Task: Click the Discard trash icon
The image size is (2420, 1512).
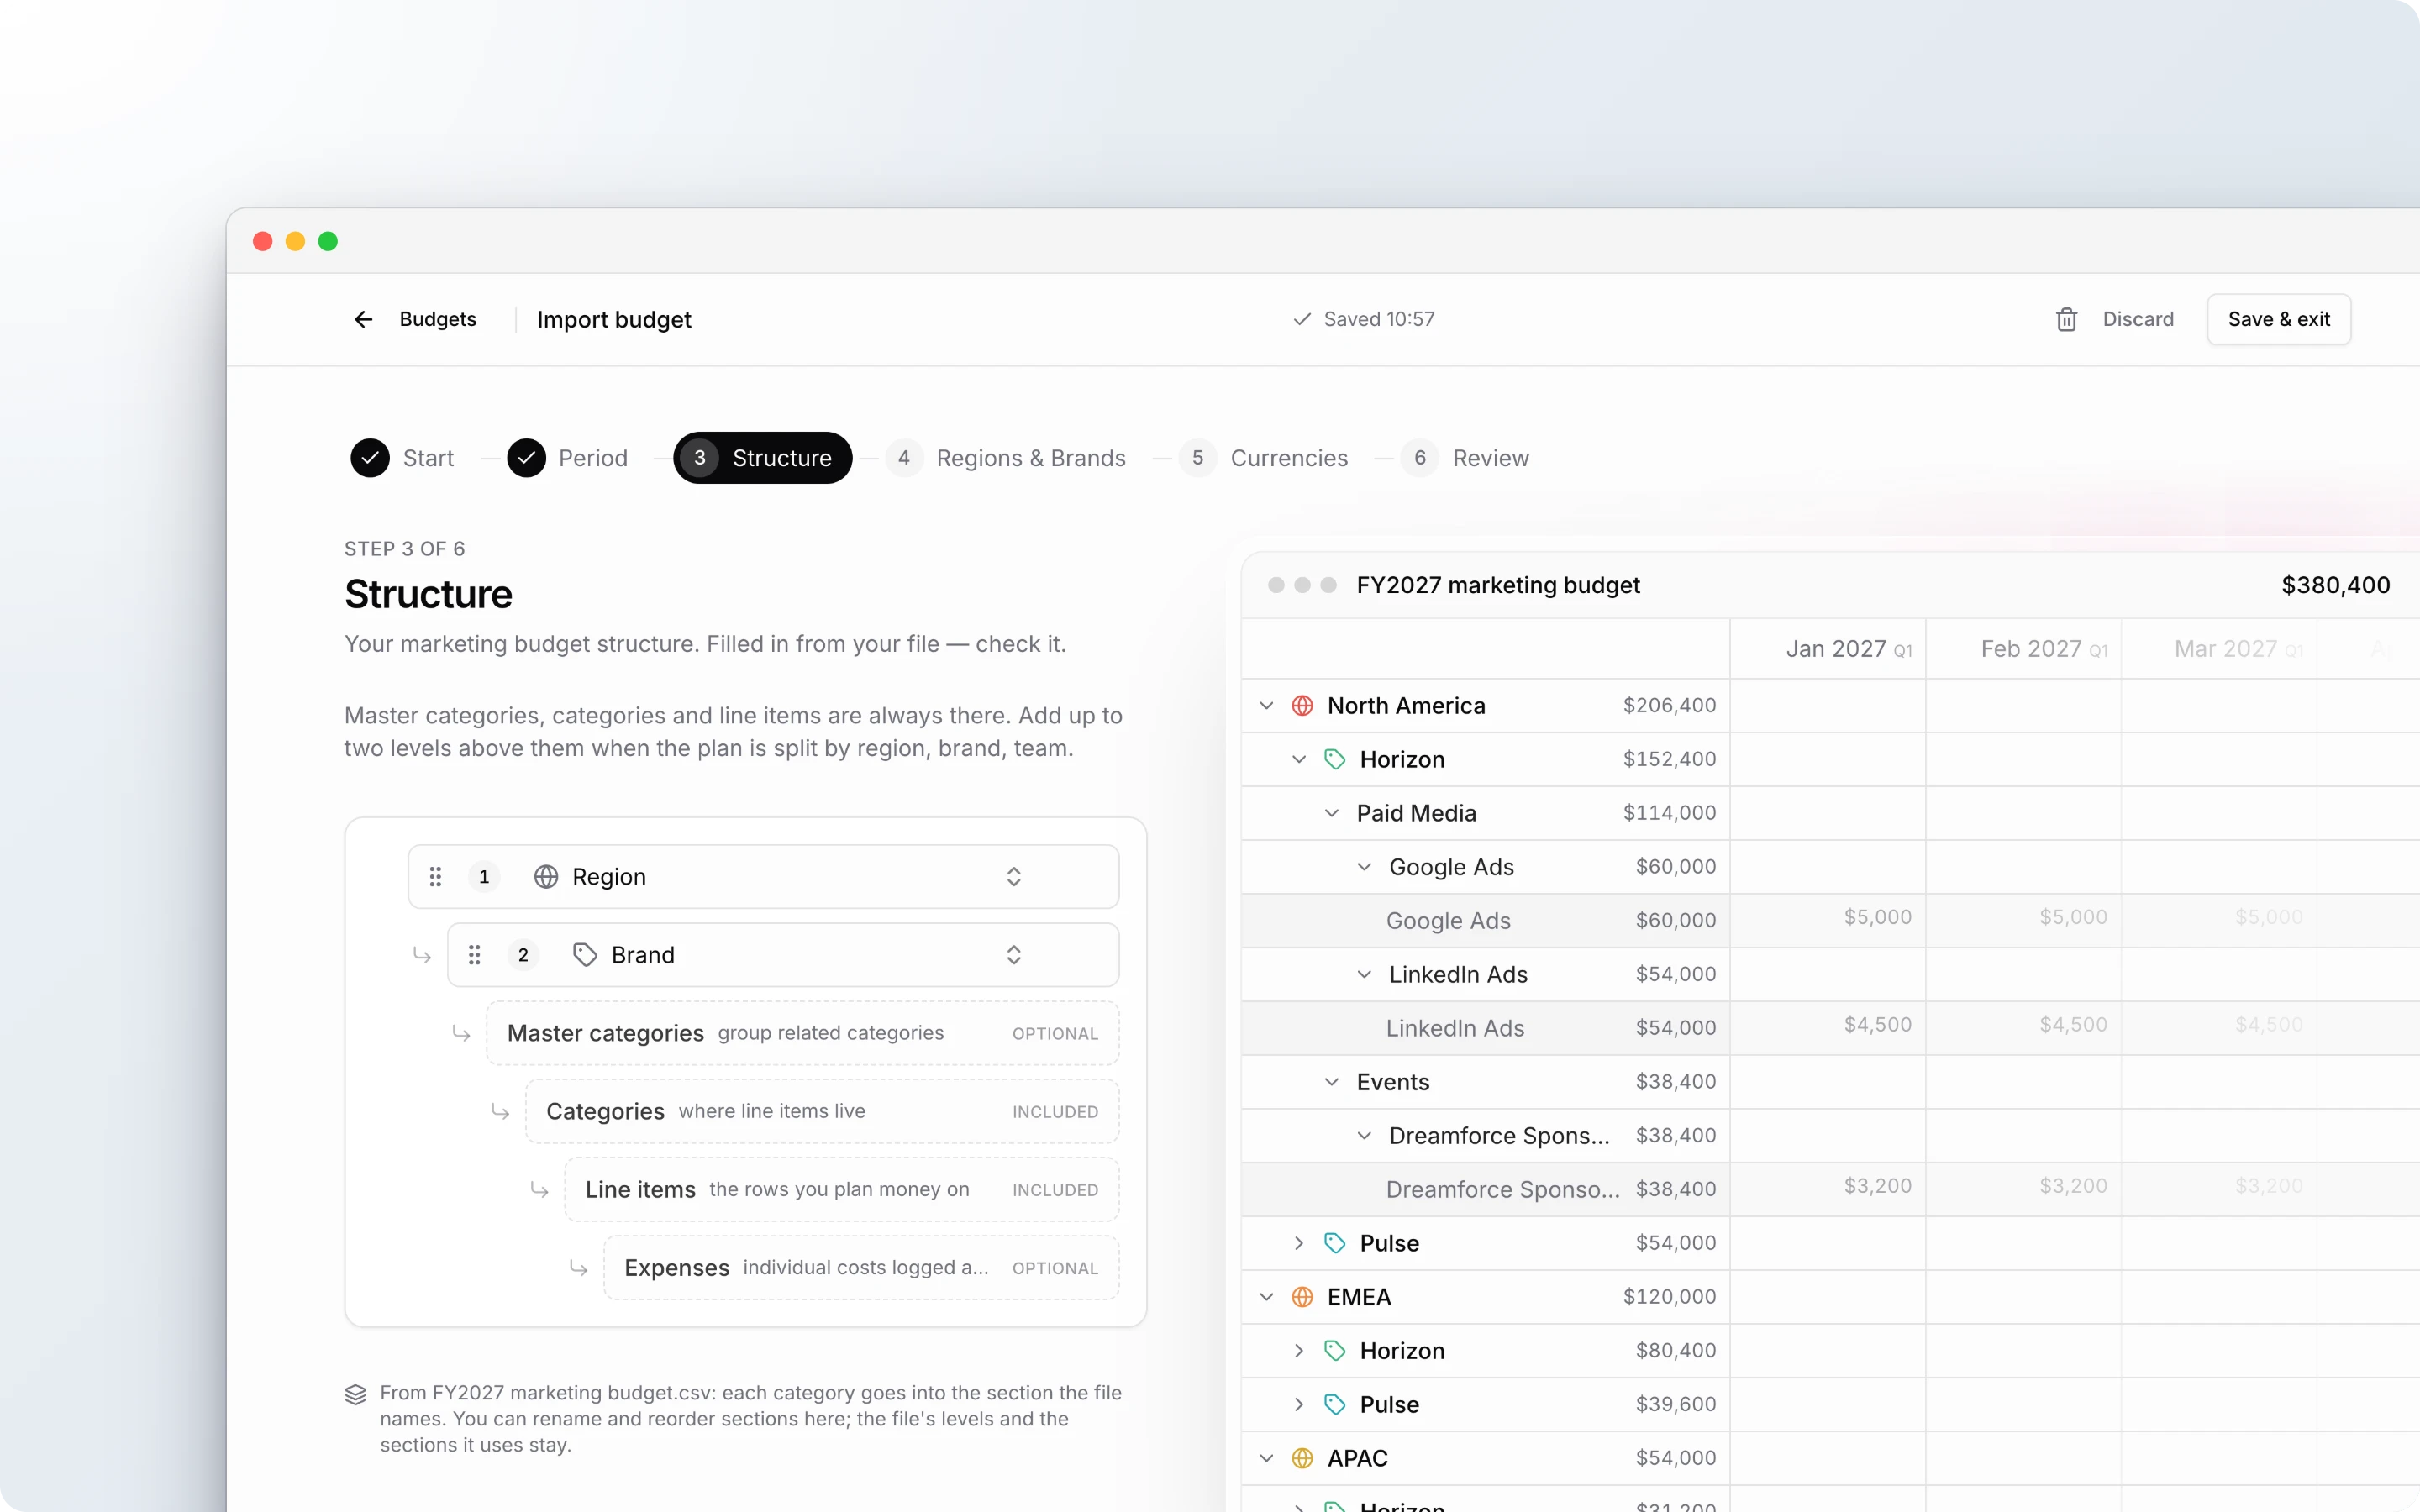Action: pos(2066,319)
